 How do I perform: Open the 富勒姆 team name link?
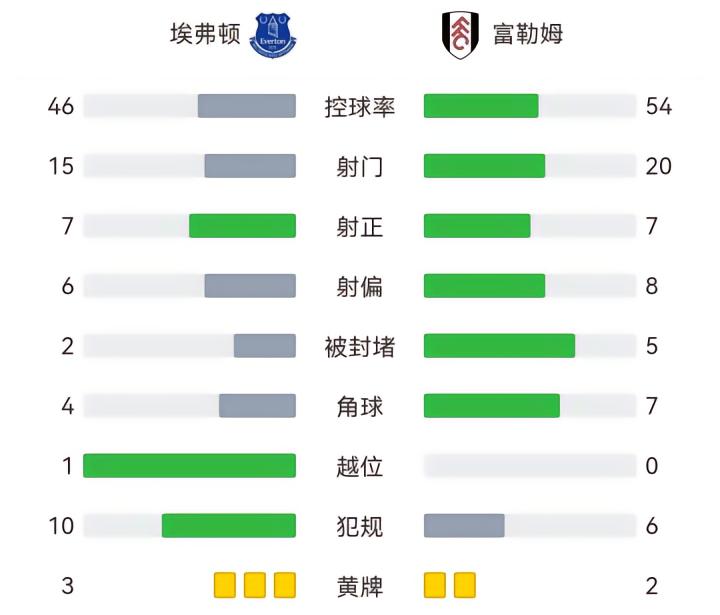tap(528, 34)
